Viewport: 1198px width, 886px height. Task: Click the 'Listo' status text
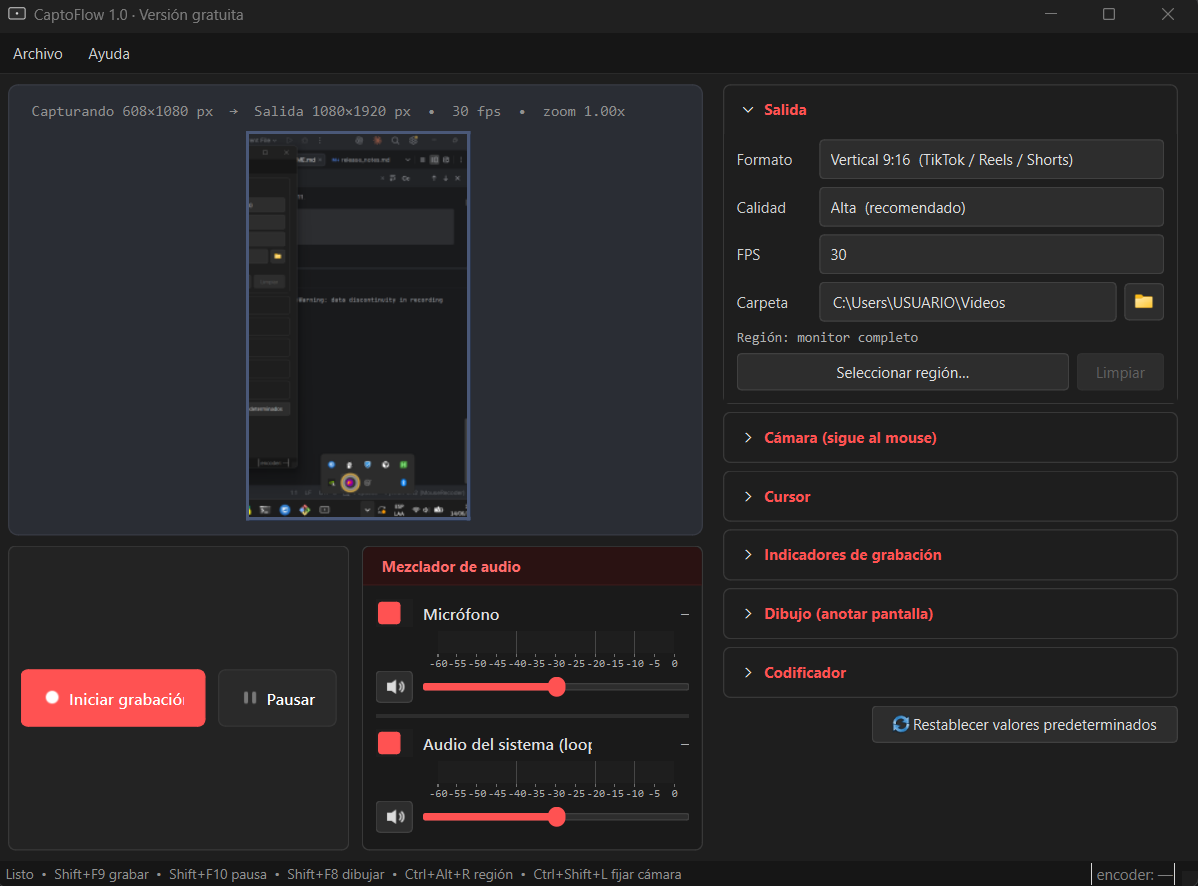point(20,875)
